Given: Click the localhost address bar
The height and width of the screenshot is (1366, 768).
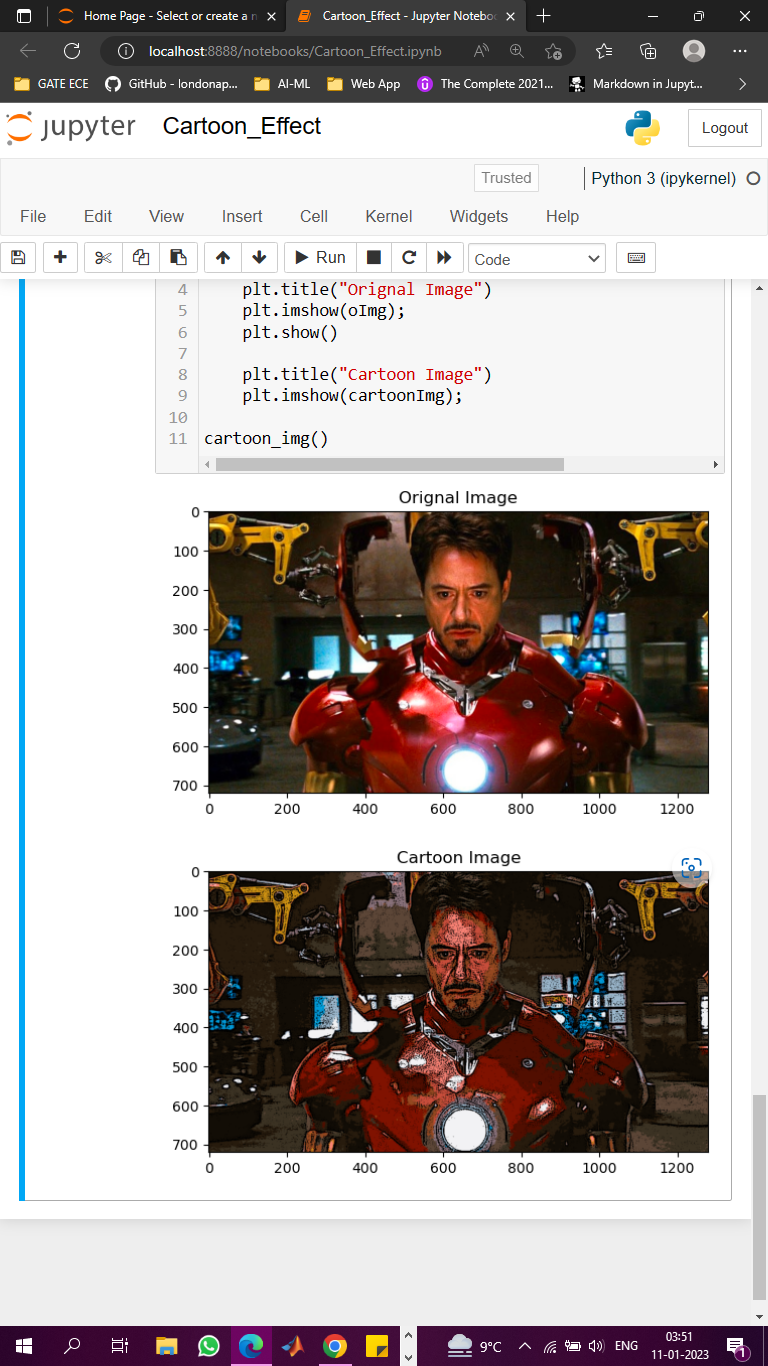Looking at the screenshot, I should (x=295, y=51).
